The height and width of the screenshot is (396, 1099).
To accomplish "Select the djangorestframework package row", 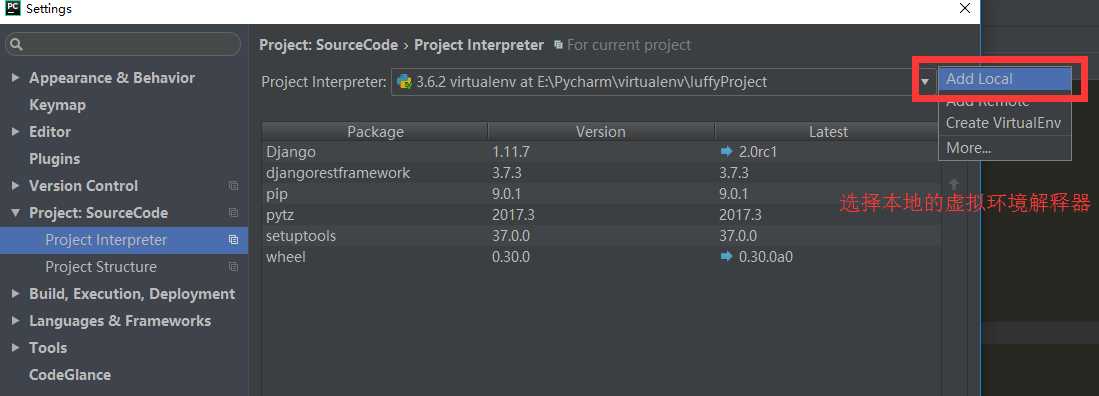I will click(x=601, y=172).
